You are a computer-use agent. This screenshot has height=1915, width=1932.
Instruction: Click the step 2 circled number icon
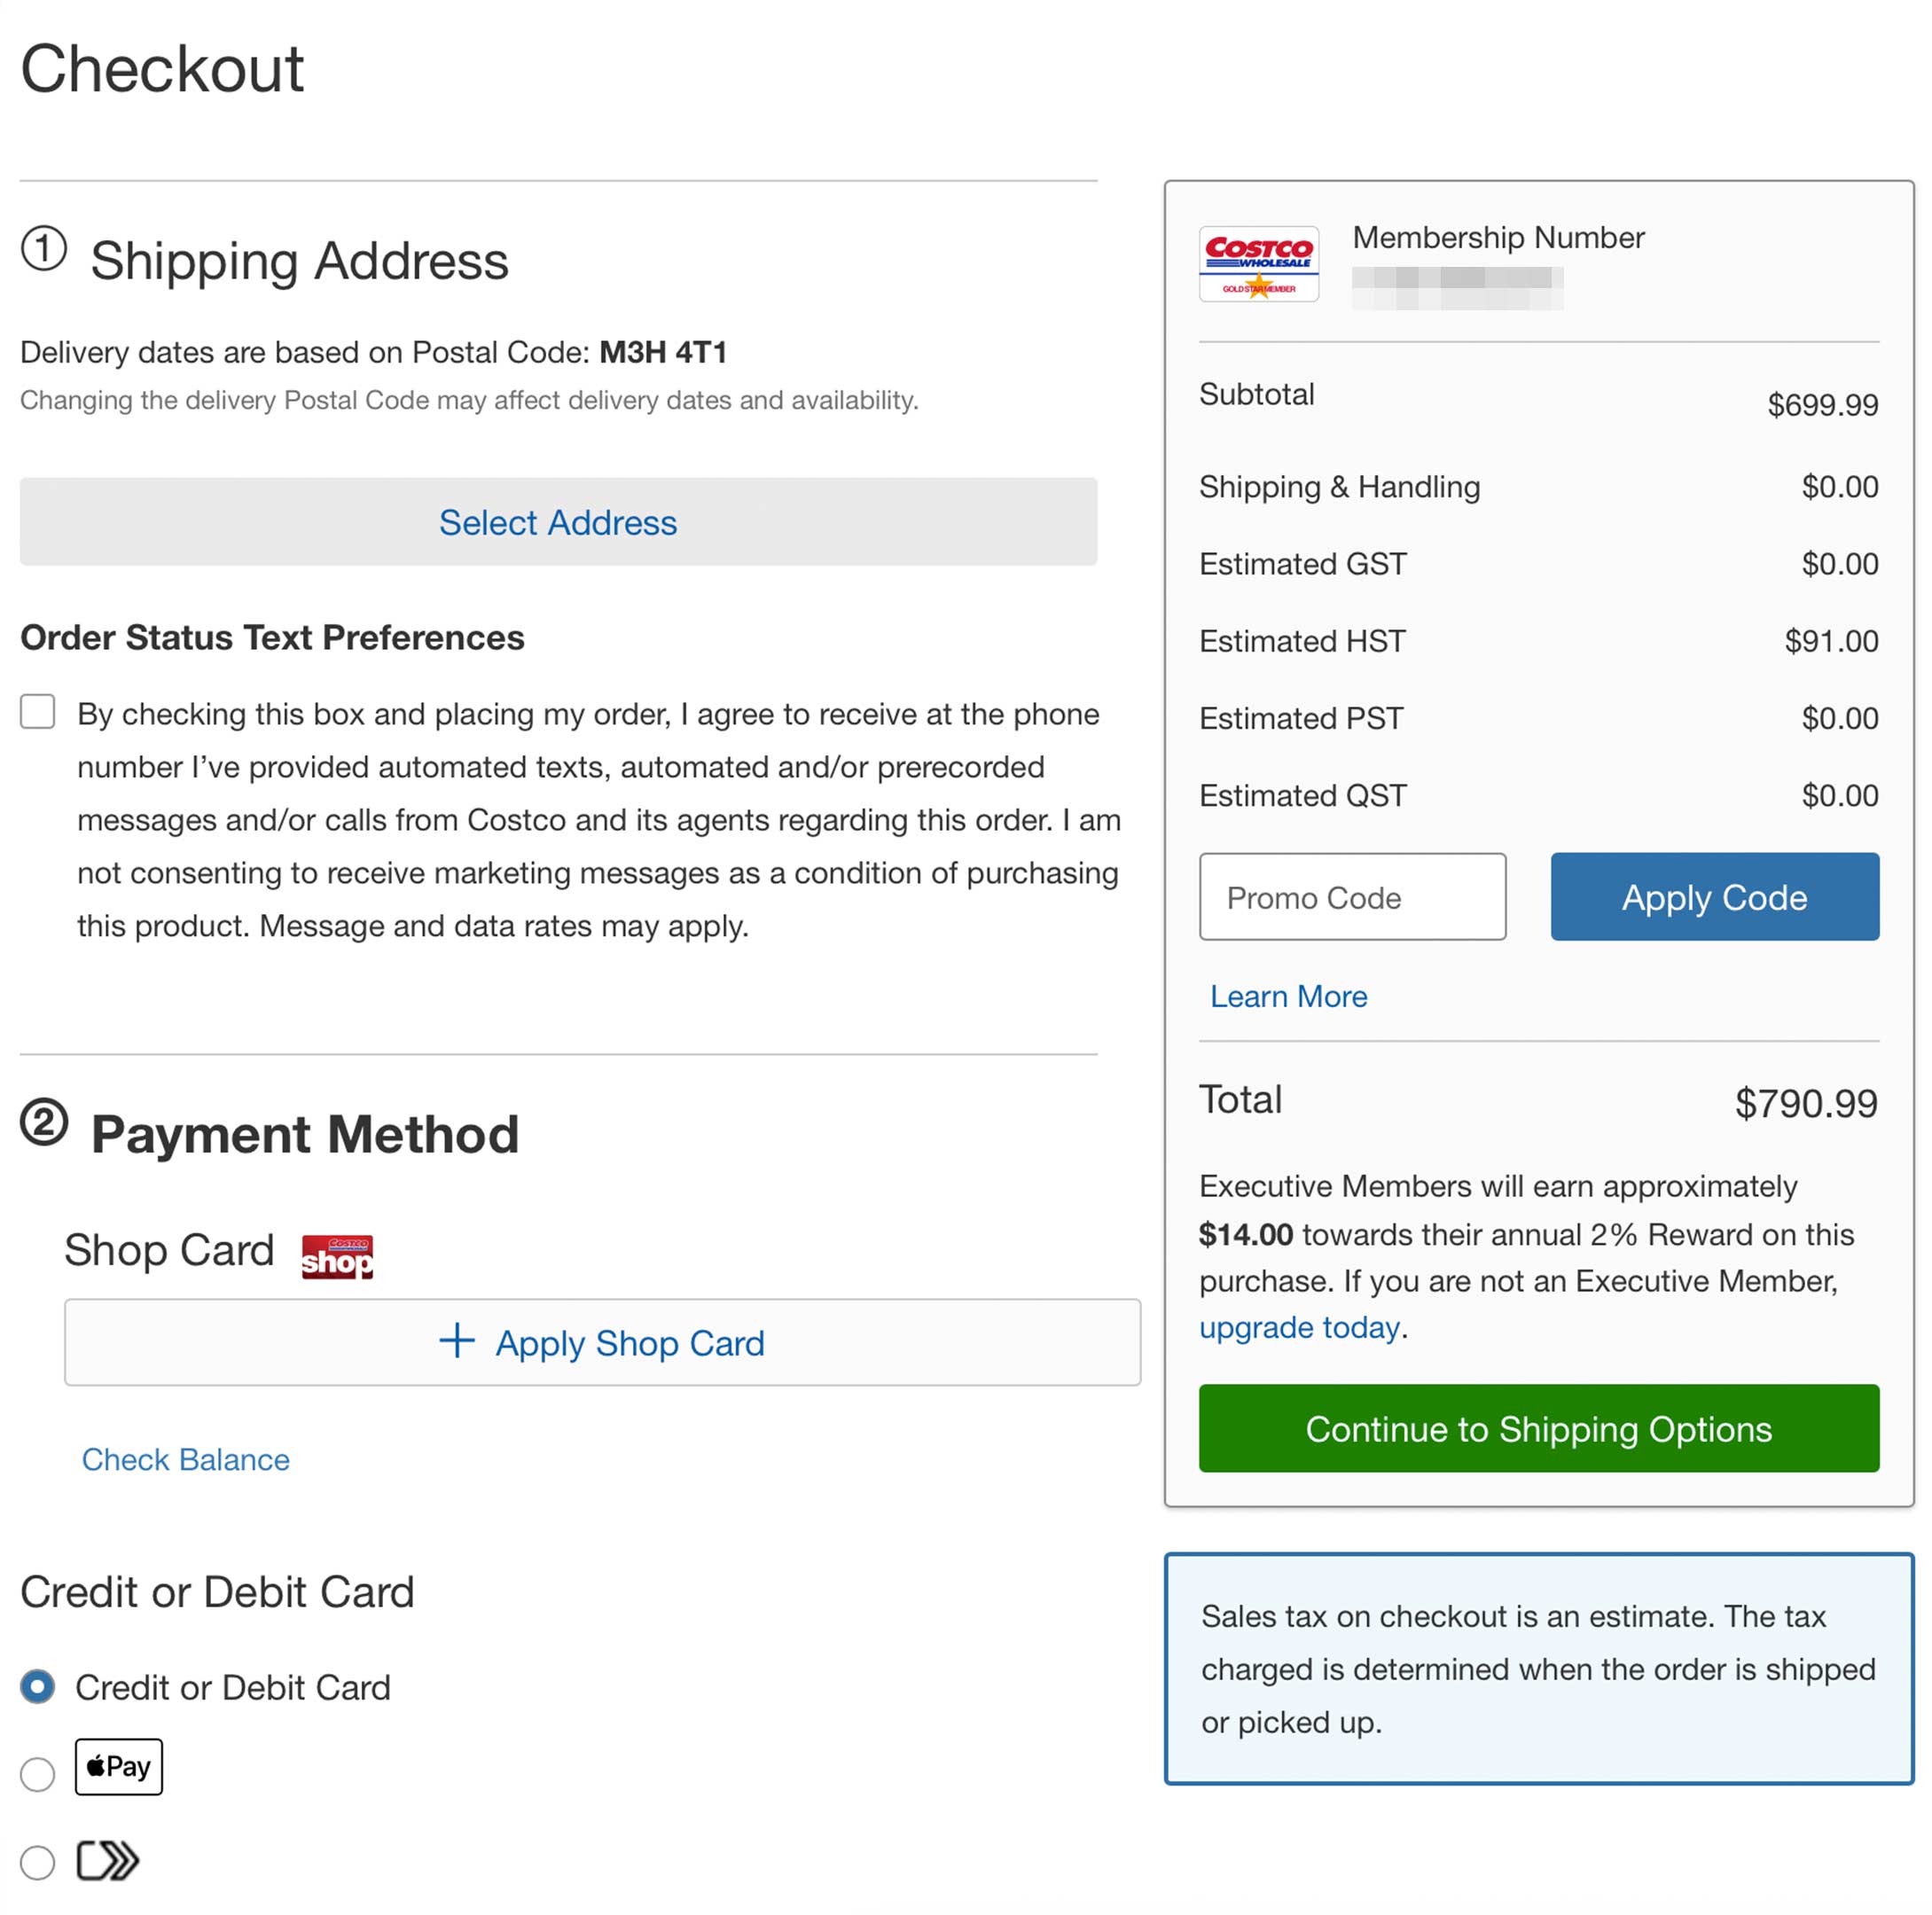(x=44, y=1122)
